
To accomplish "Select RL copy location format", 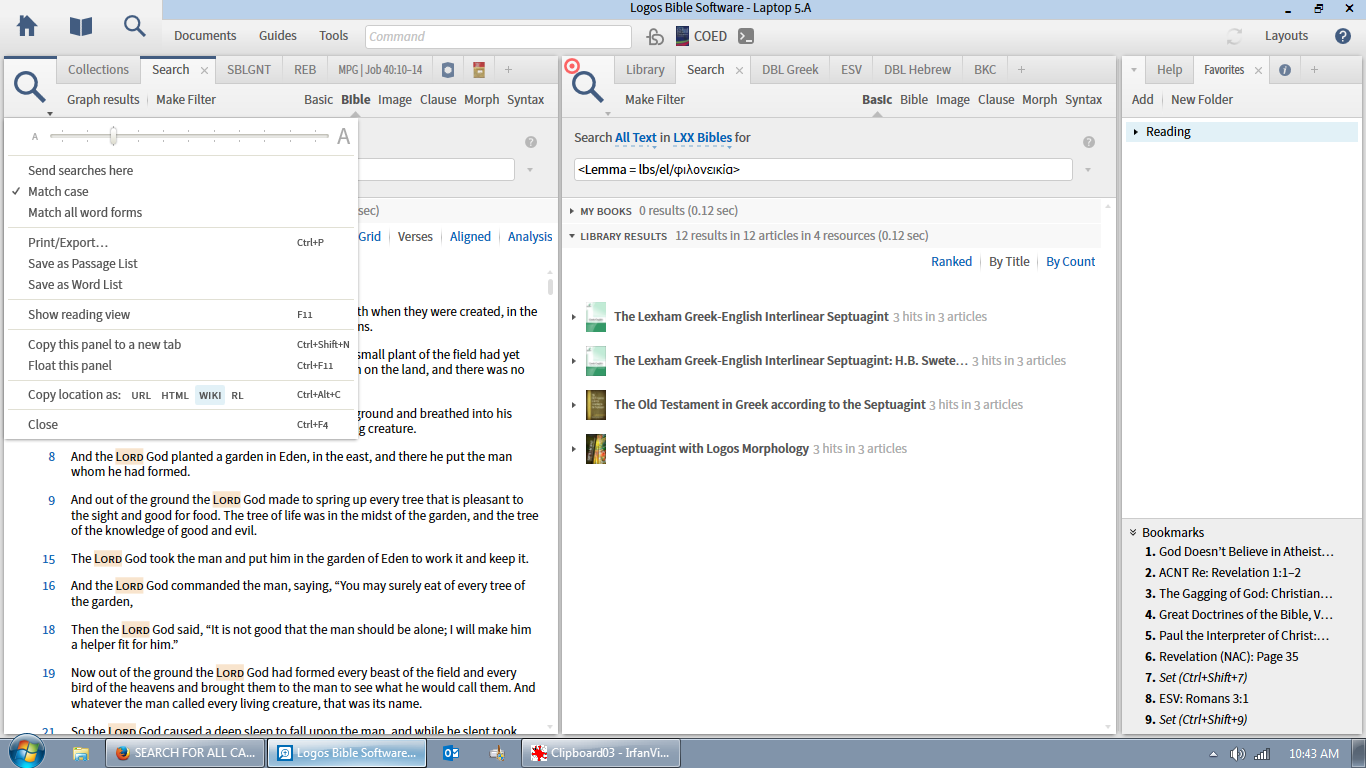I will click(x=237, y=395).
